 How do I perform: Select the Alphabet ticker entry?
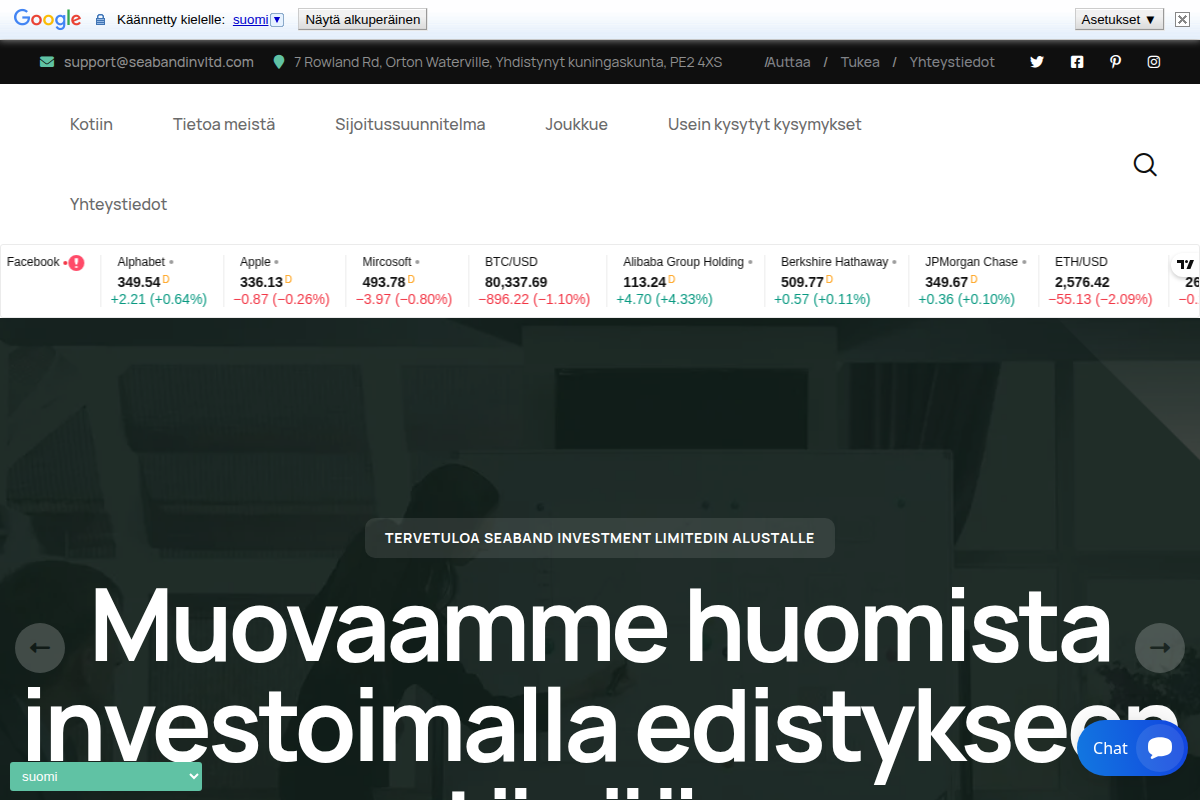[162, 281]
